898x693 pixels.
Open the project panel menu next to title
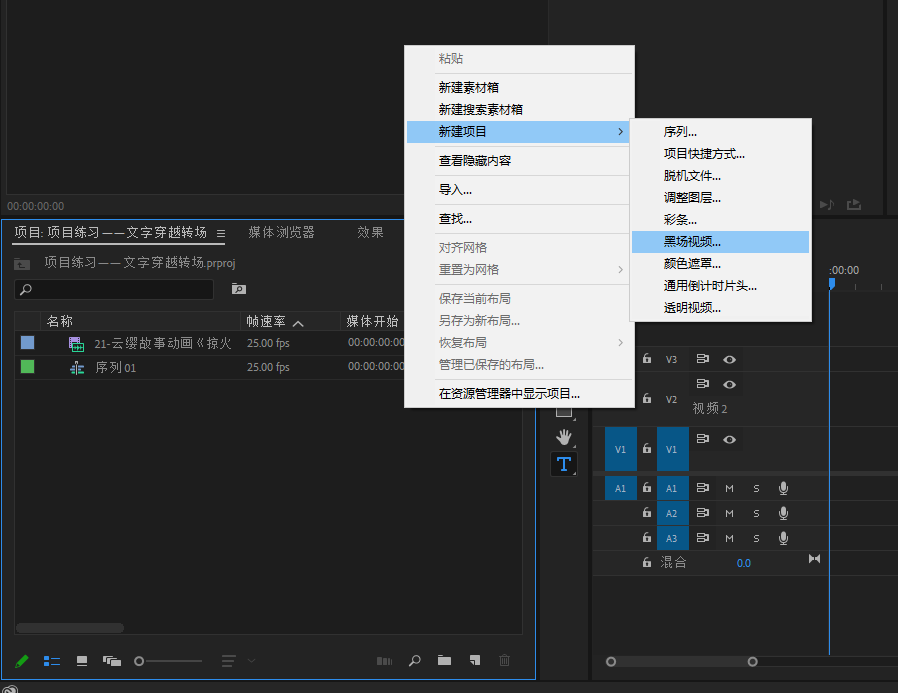[x=221, y=233]
